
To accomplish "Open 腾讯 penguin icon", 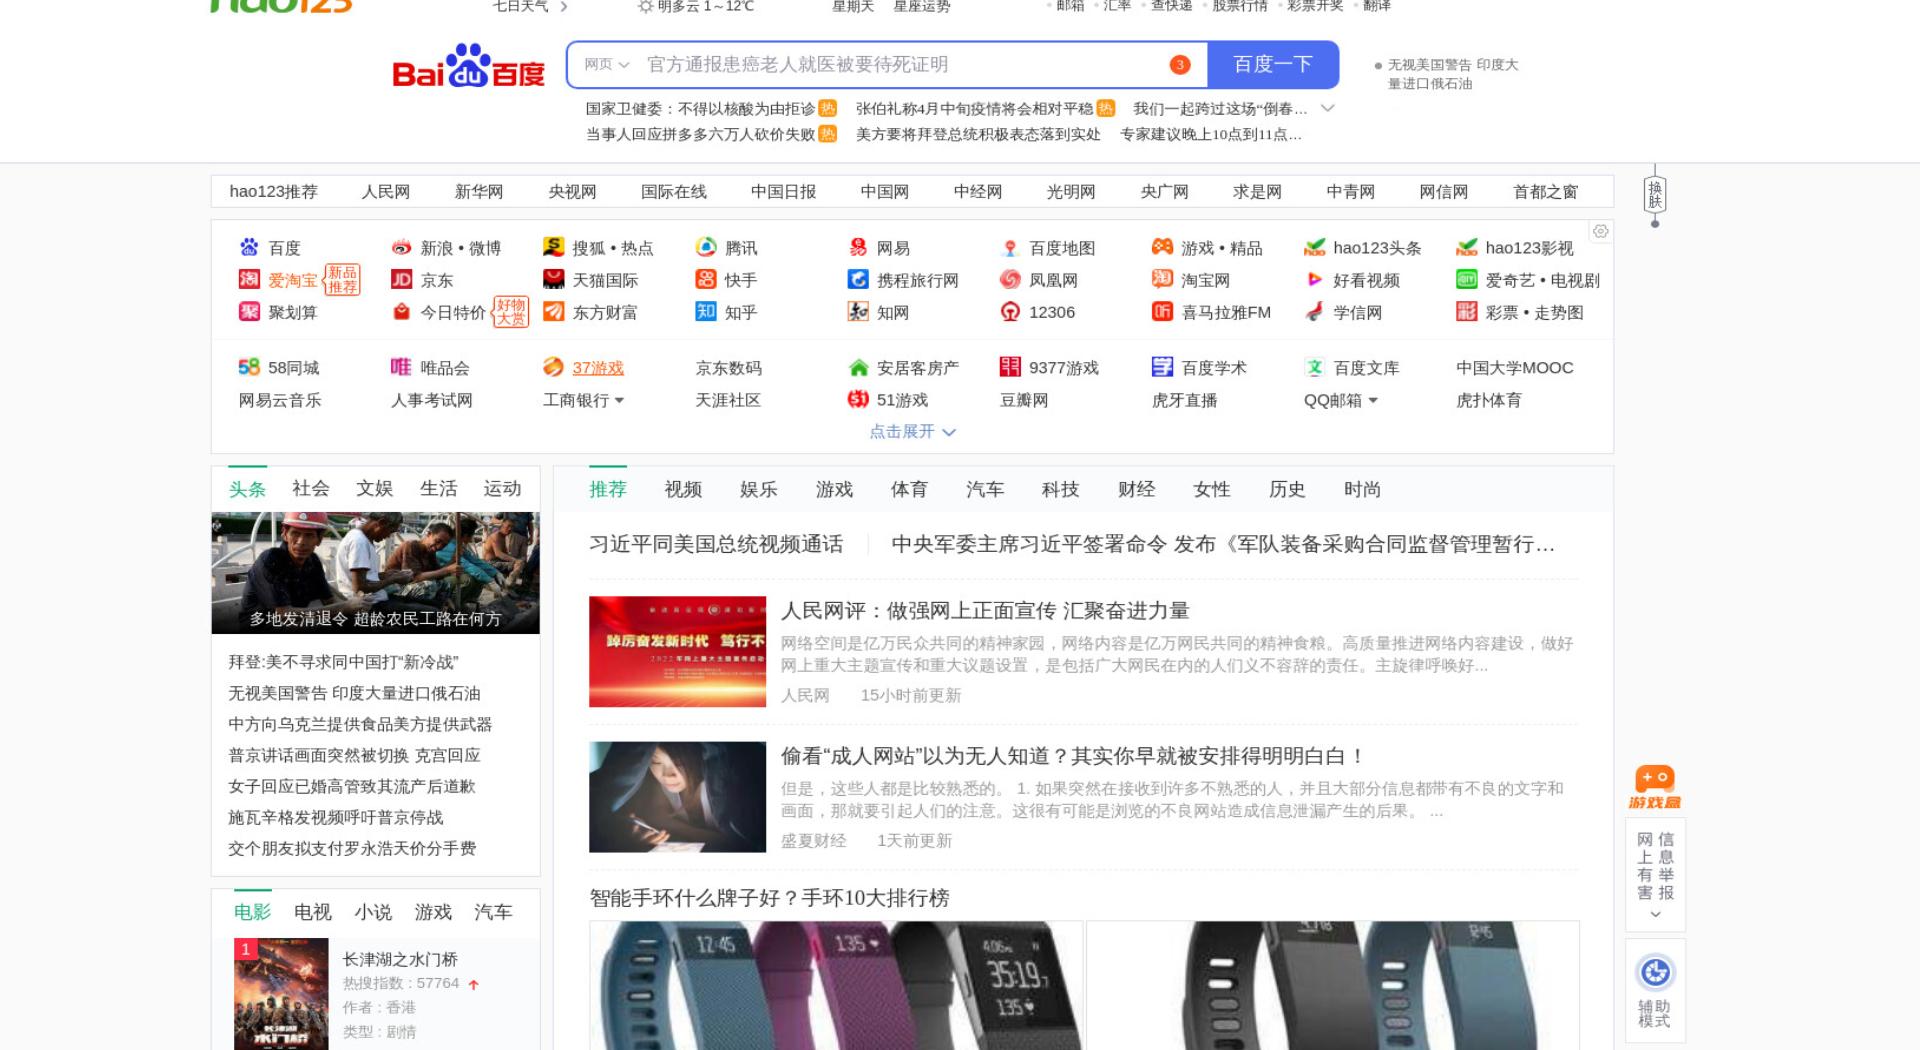I will tap(706, 247).
